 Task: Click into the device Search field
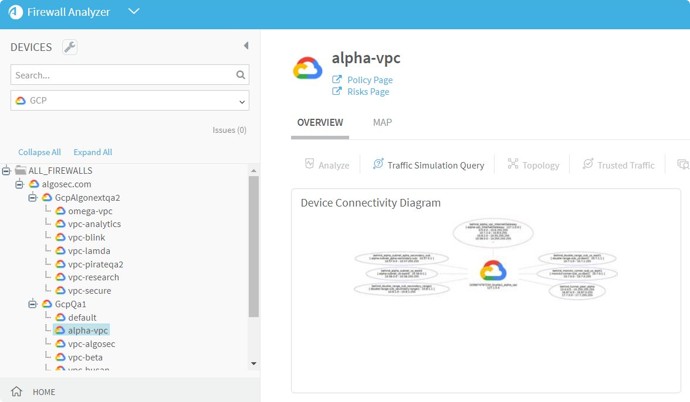[120, 75]
